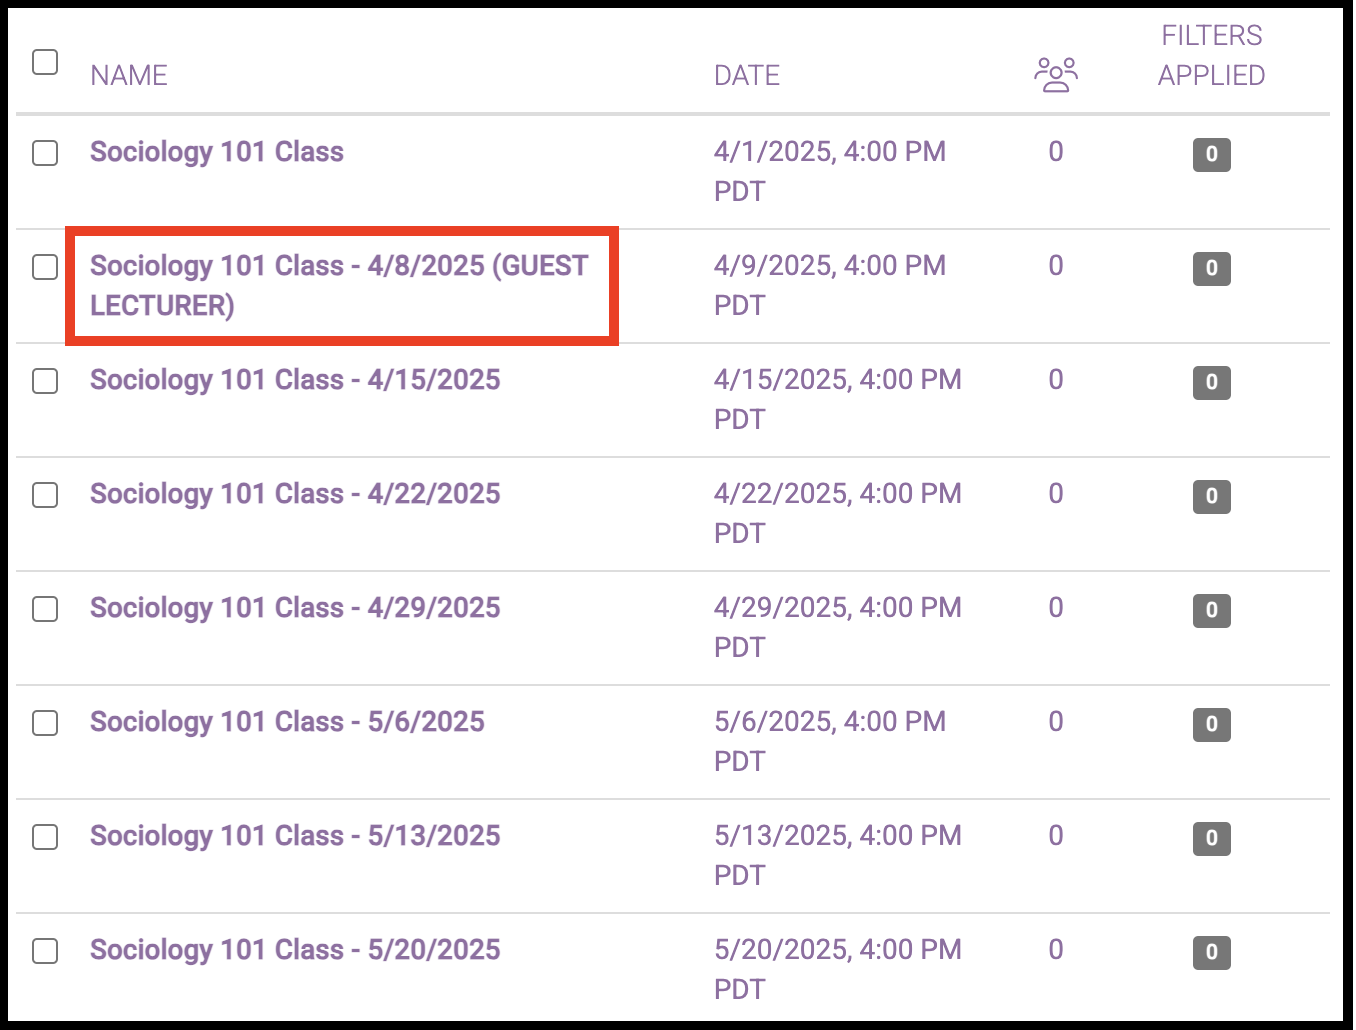
Task: Click the DATE column header
Action: [x=747, y=75]
